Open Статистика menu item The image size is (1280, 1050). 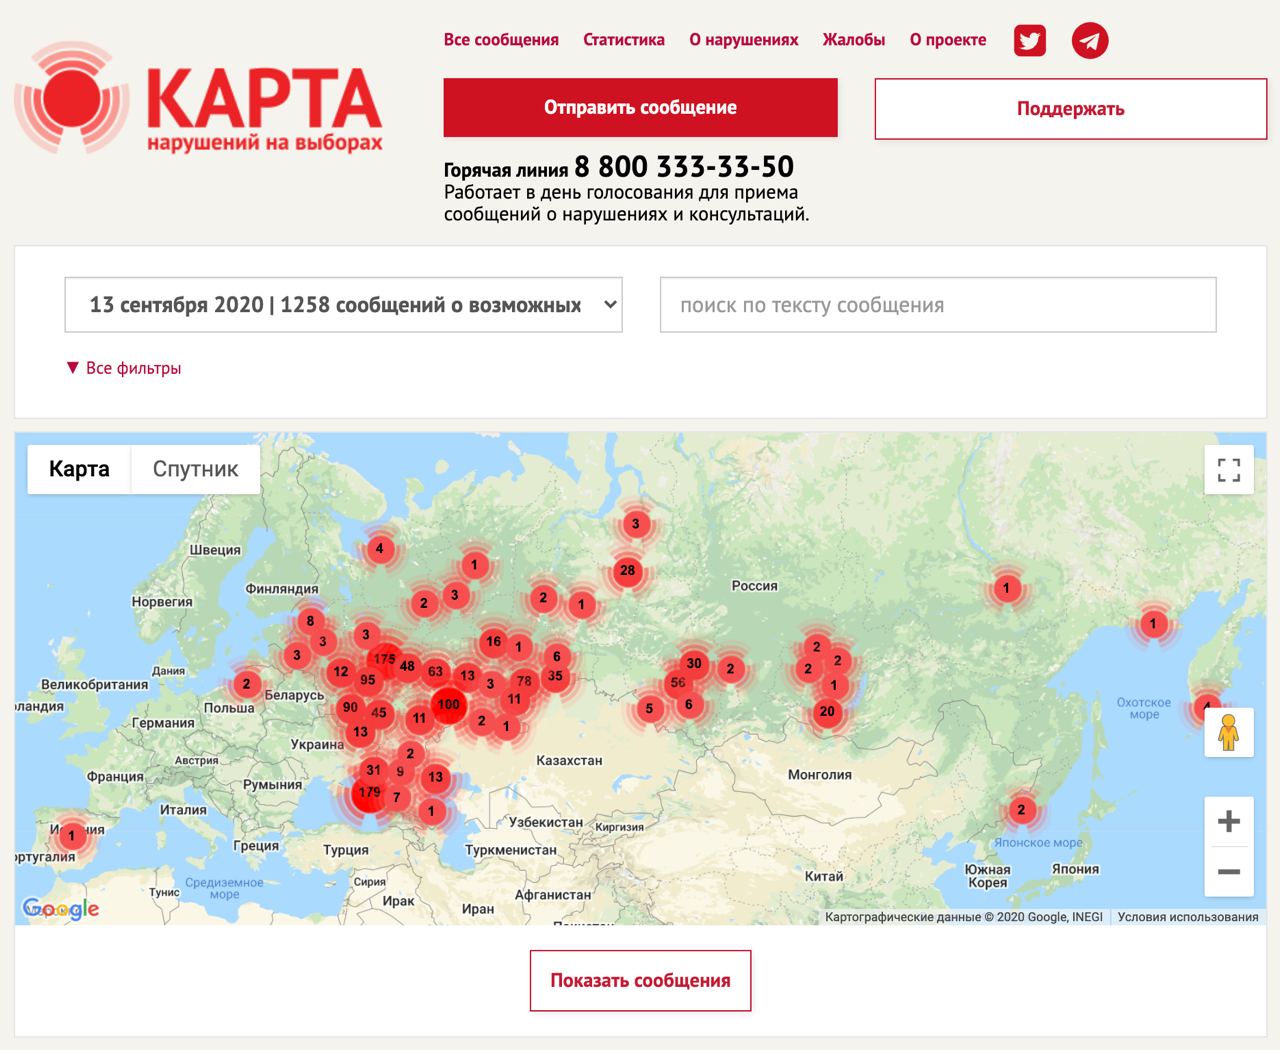coord(624,40)
